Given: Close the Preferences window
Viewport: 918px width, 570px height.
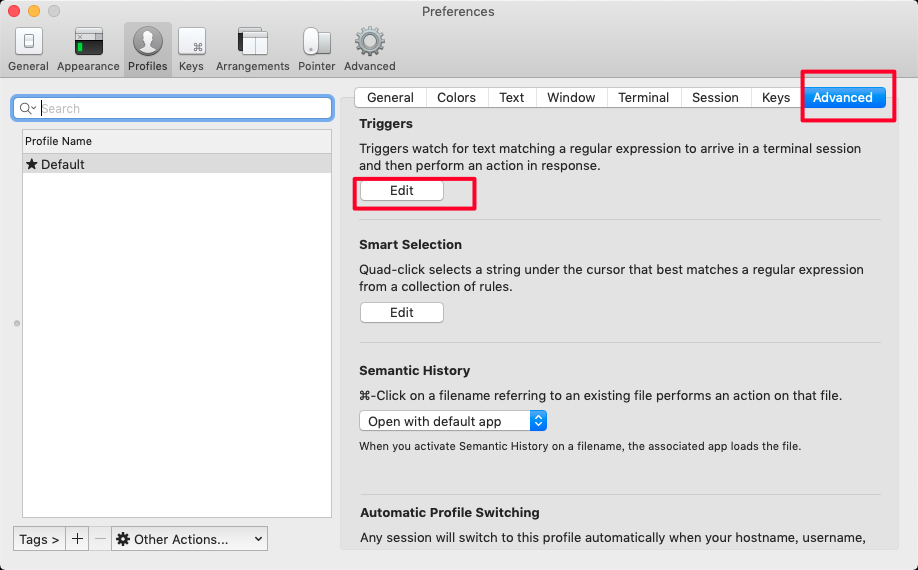Looking at the screenshot, I should point(14,11).
